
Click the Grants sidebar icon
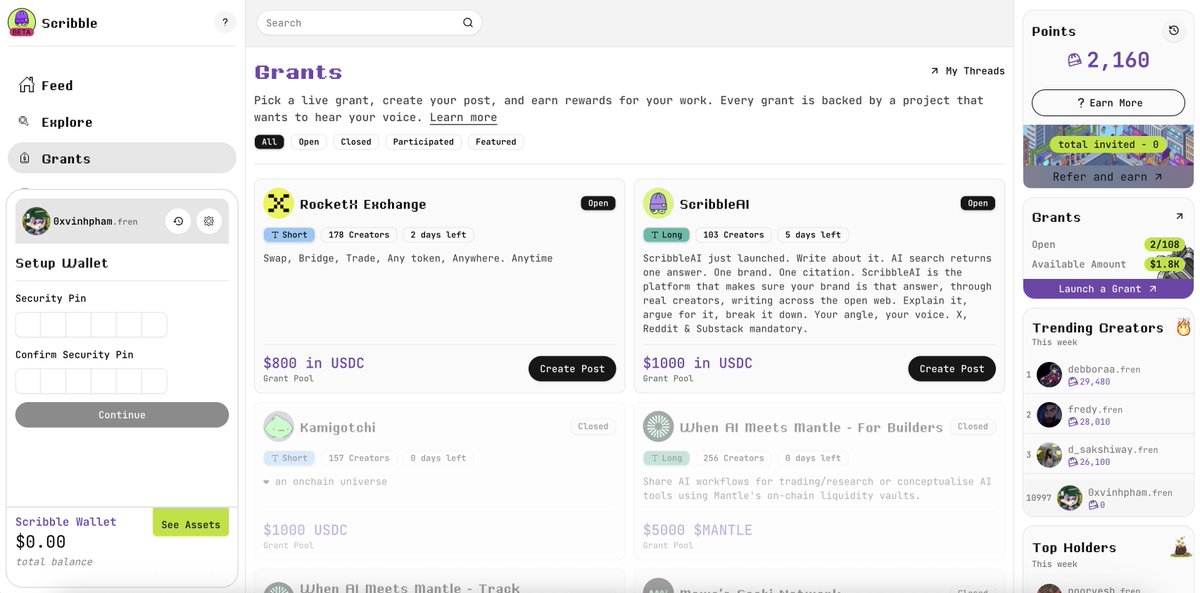[x=24, y=158]
